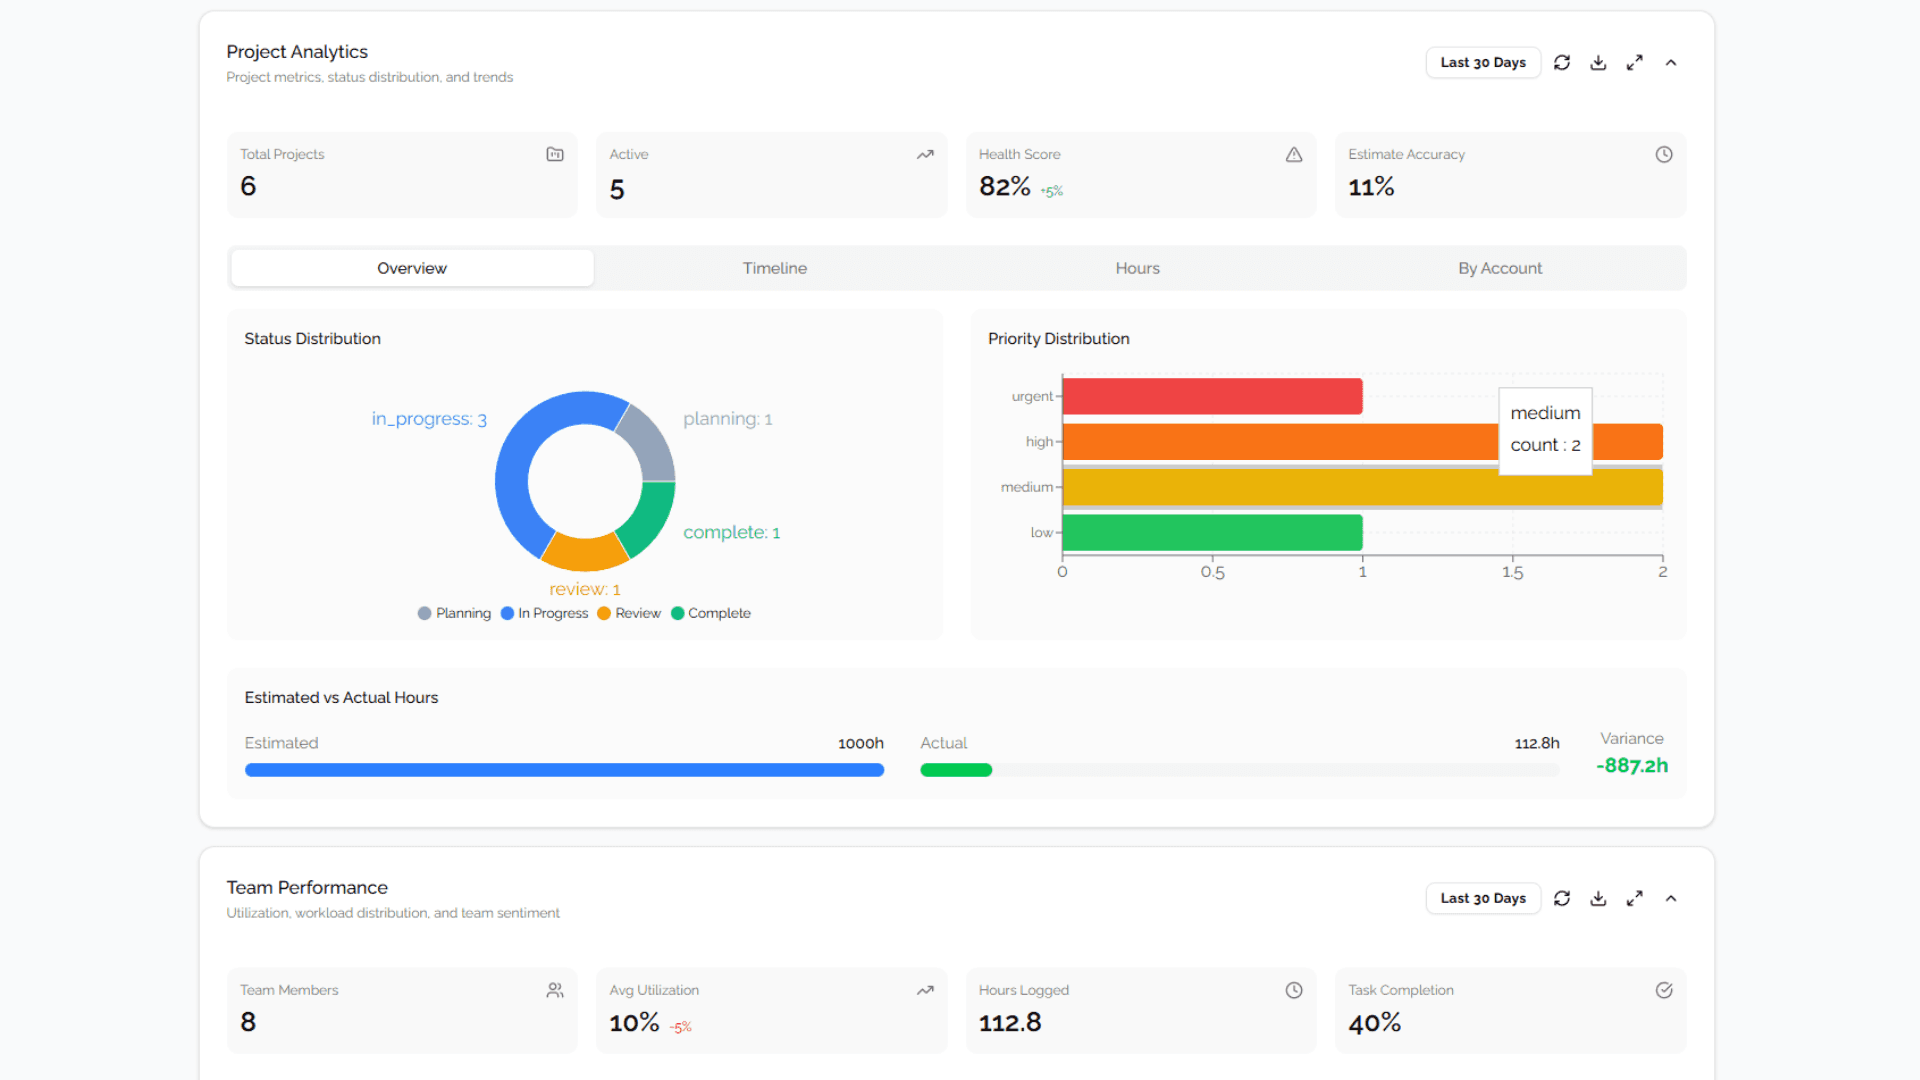
Task: Toggle Planning legend item in Status Distribution
Action: tap(454, 613)
